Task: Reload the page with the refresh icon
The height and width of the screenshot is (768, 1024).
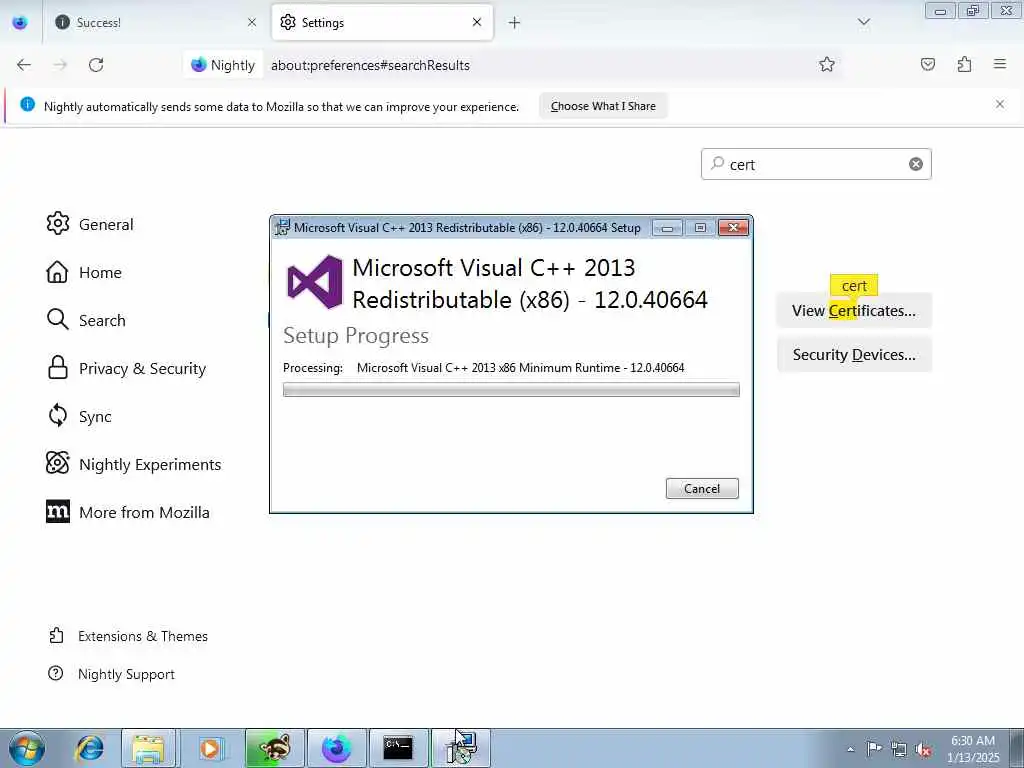Action: tap(96, 65)
